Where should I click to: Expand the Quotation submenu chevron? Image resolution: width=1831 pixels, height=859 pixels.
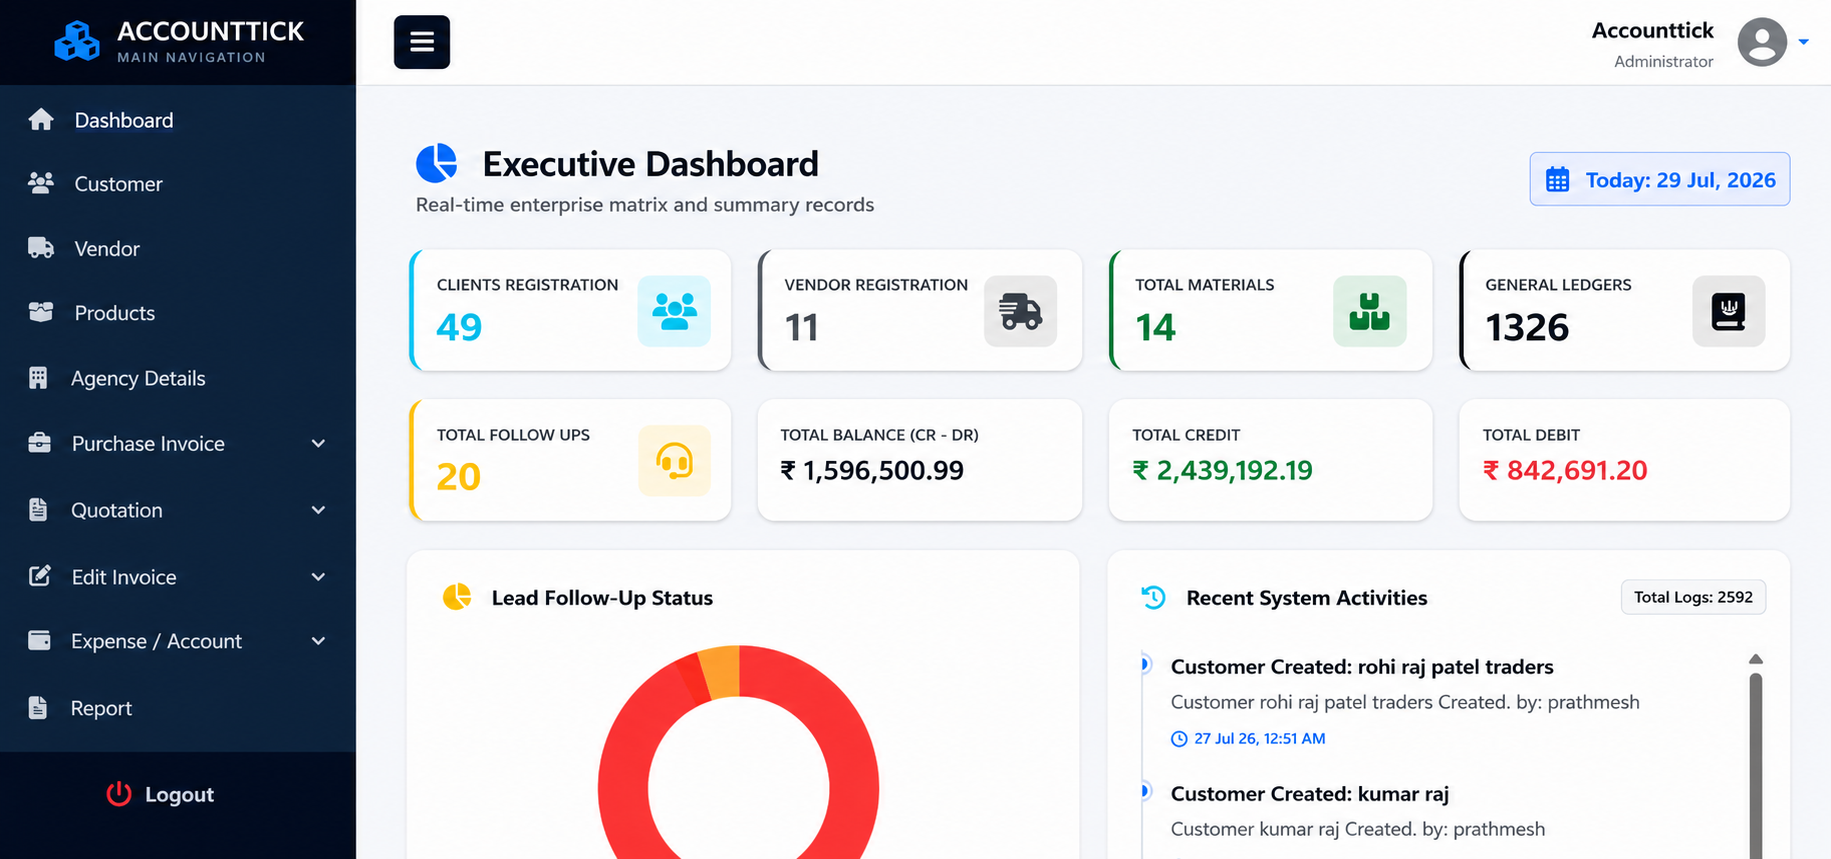318,510
